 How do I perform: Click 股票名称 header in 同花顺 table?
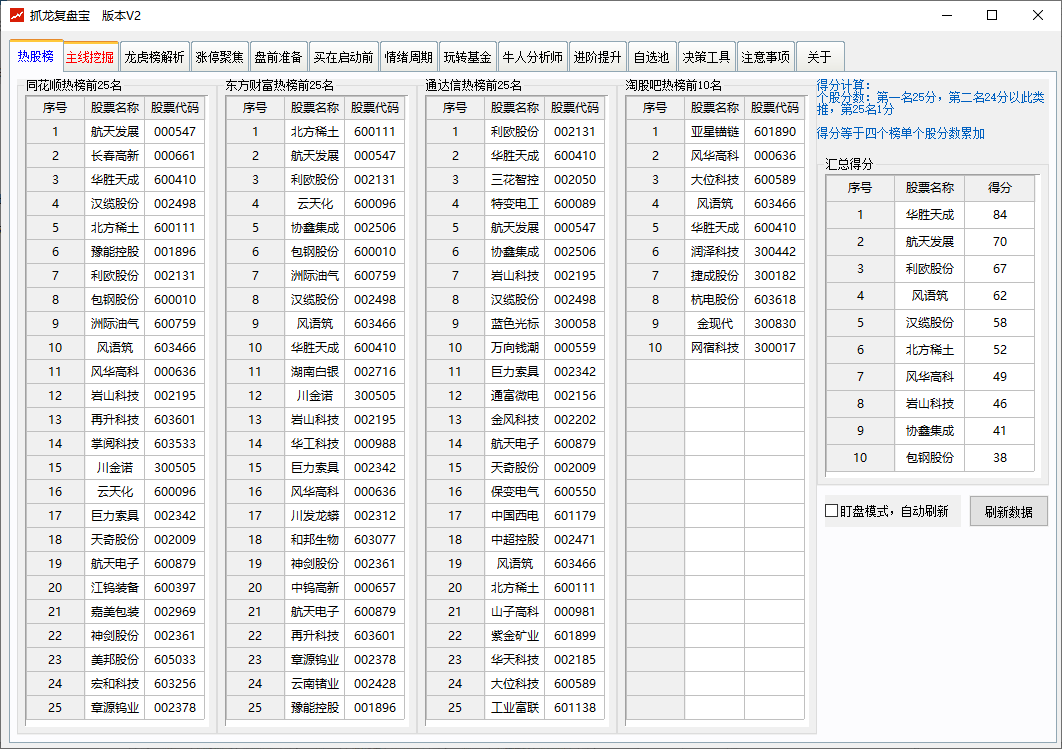pos(115,107)
